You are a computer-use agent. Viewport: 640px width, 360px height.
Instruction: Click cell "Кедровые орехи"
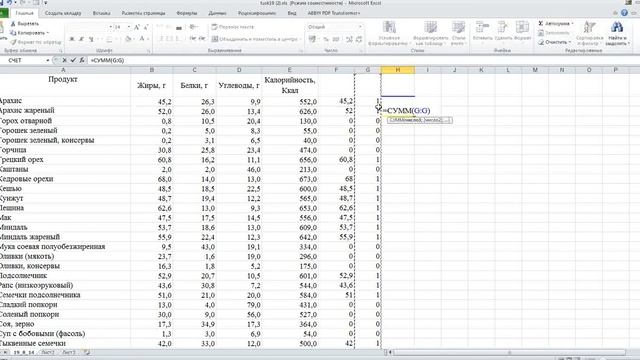pos(65,179)
